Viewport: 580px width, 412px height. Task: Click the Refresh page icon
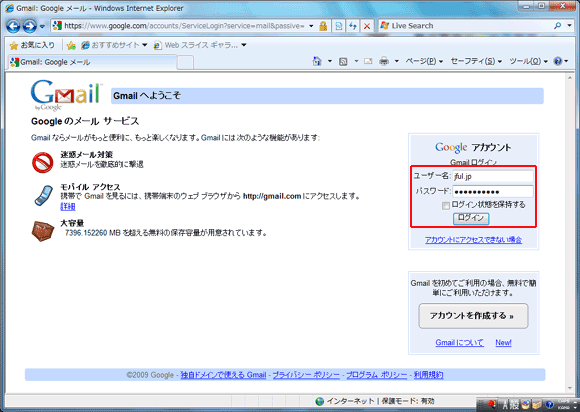tap(353, 26)
